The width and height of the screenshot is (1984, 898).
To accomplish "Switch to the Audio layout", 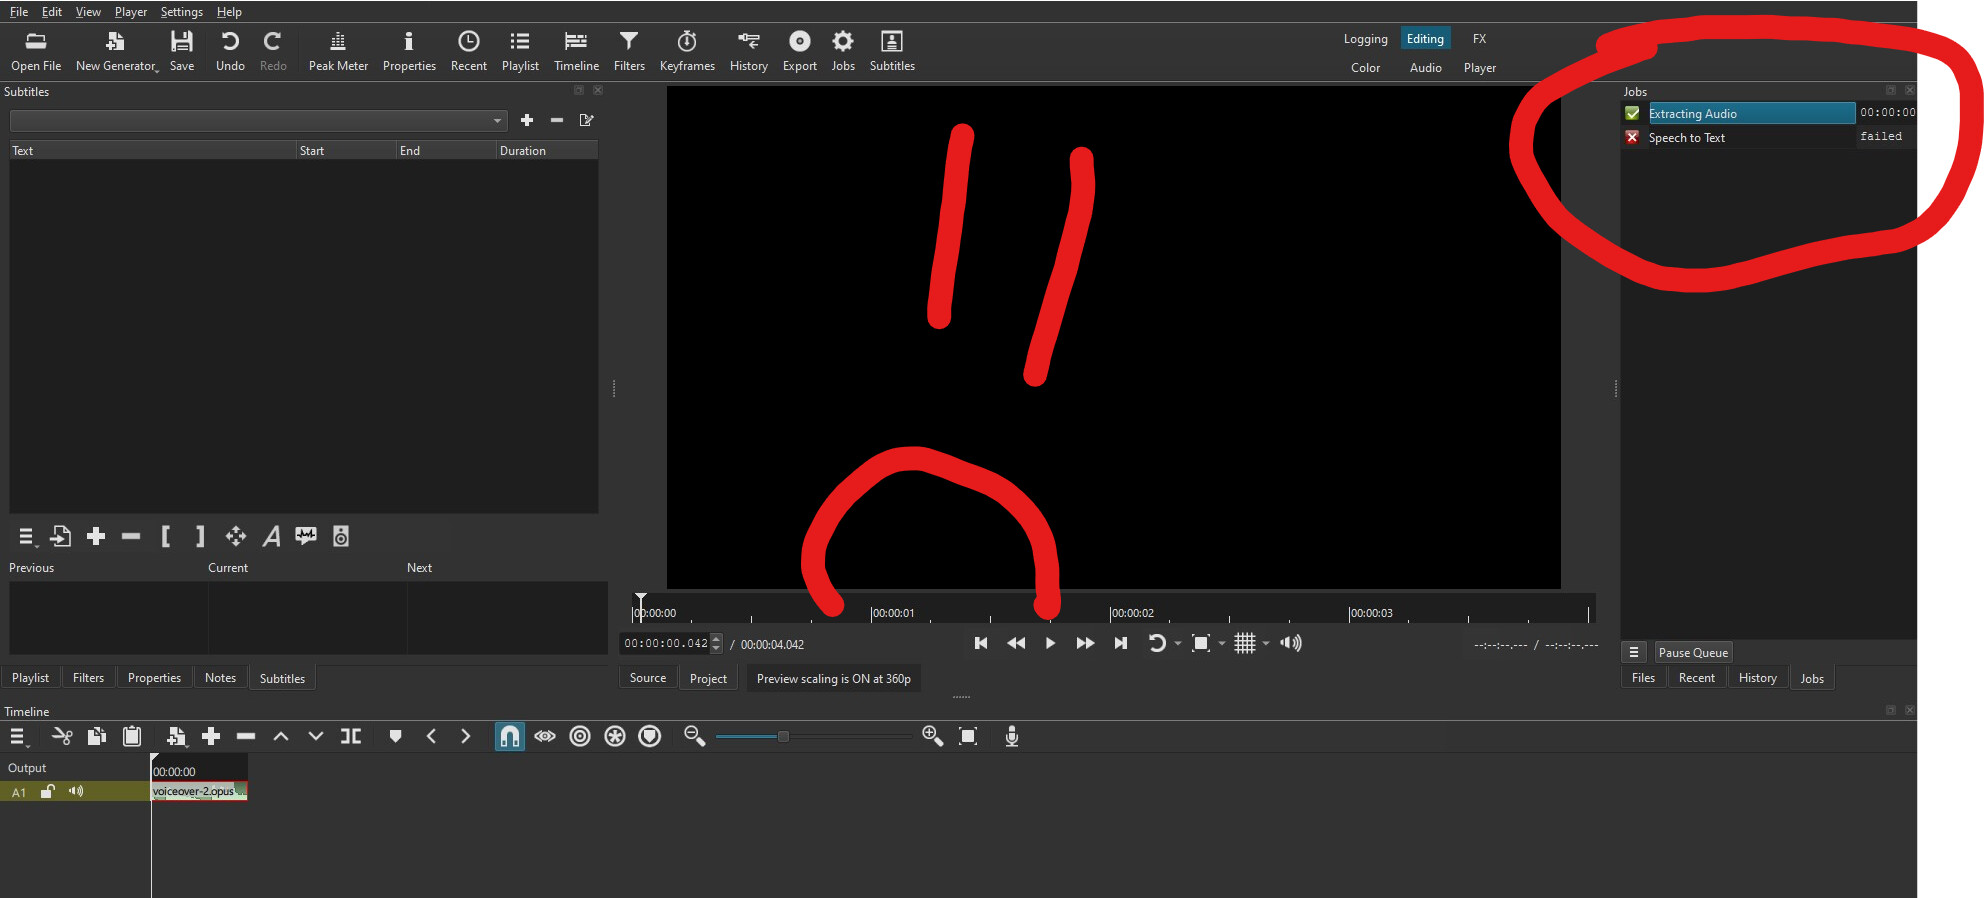I will point(1425,68).
